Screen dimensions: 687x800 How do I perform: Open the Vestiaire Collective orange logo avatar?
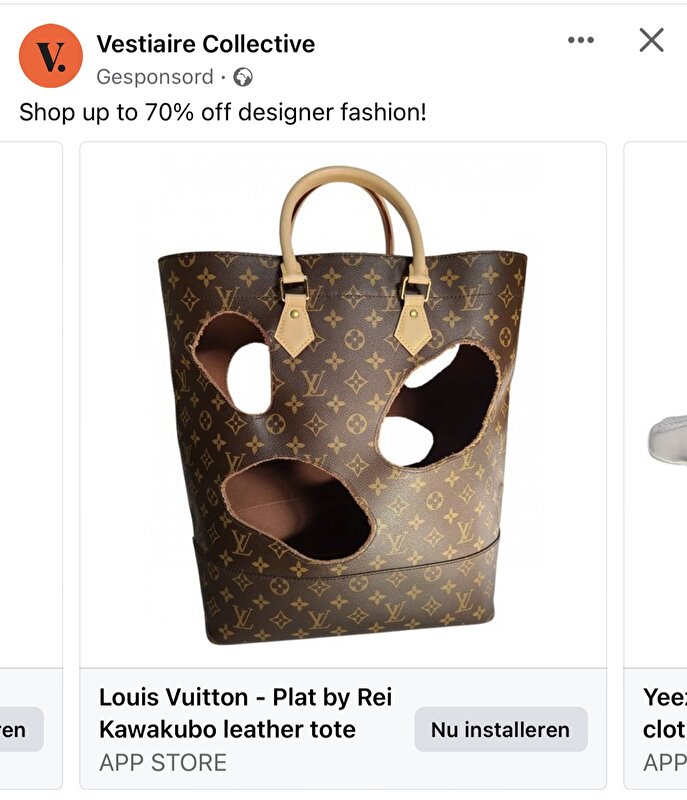[50, 56]
